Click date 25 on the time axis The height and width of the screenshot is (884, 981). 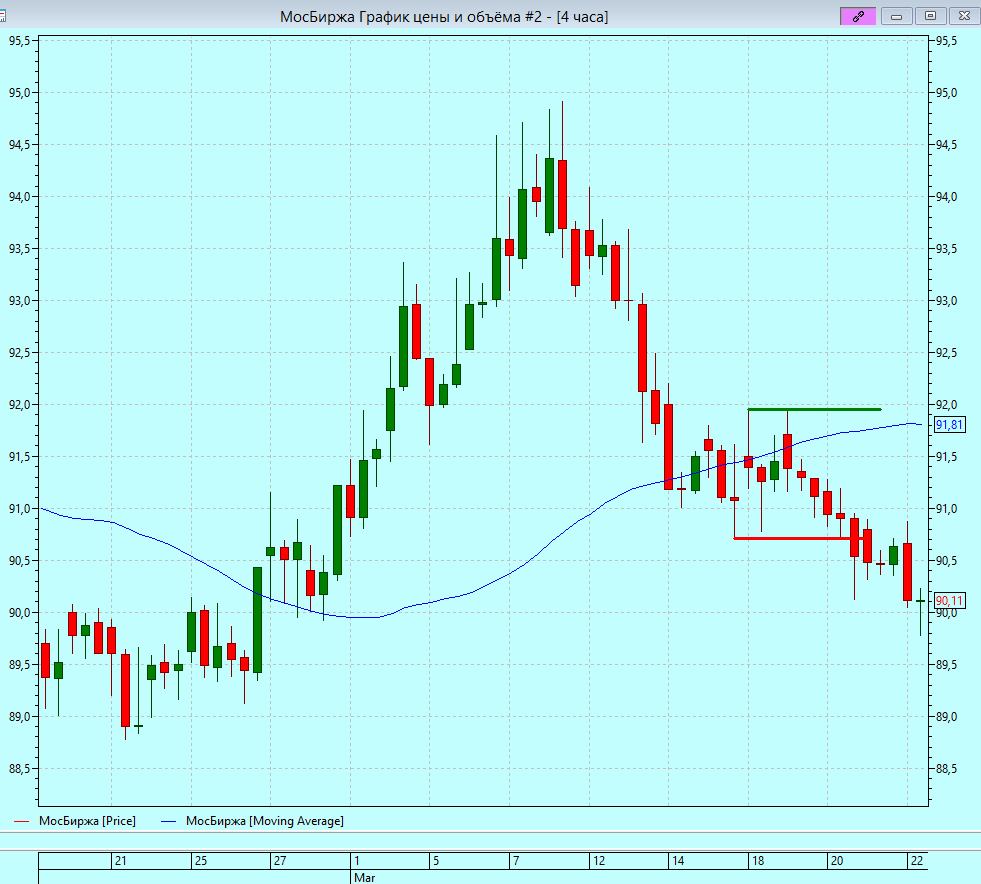click(x=201, y=861)
